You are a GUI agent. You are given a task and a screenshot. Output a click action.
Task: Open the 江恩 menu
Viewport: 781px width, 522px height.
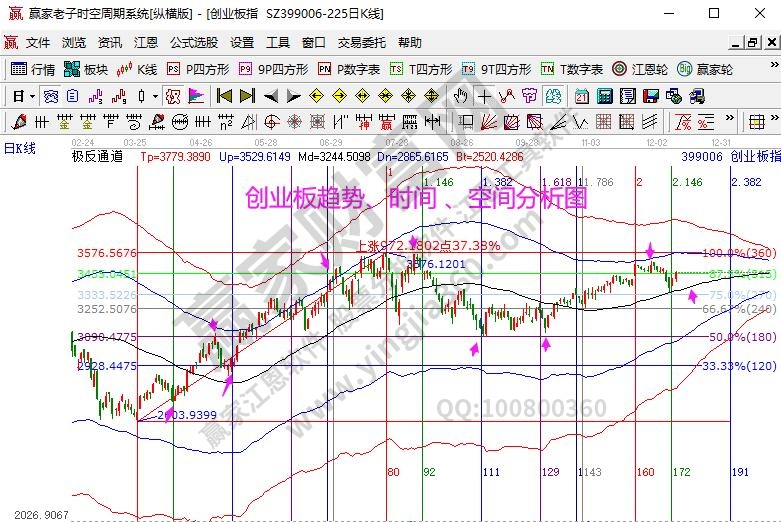pyautogui.click(x=145, y=43)
